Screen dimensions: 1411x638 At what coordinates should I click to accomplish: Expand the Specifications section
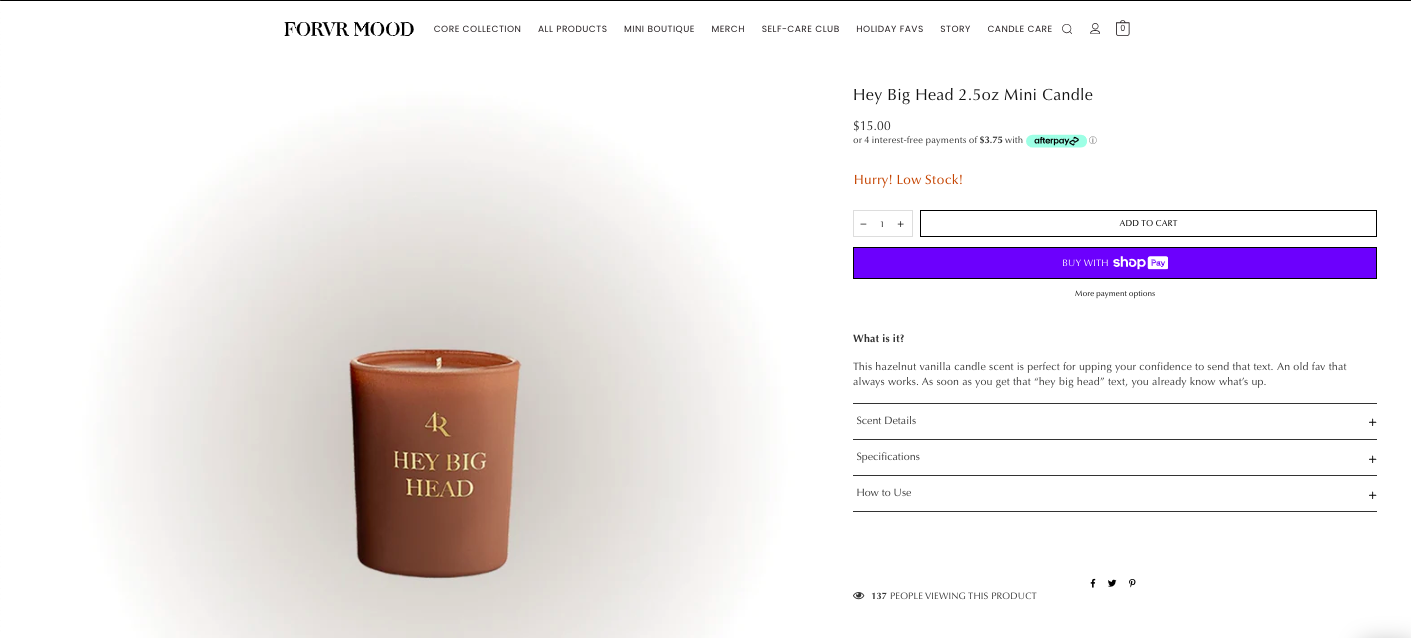(x=1115, y=457)
